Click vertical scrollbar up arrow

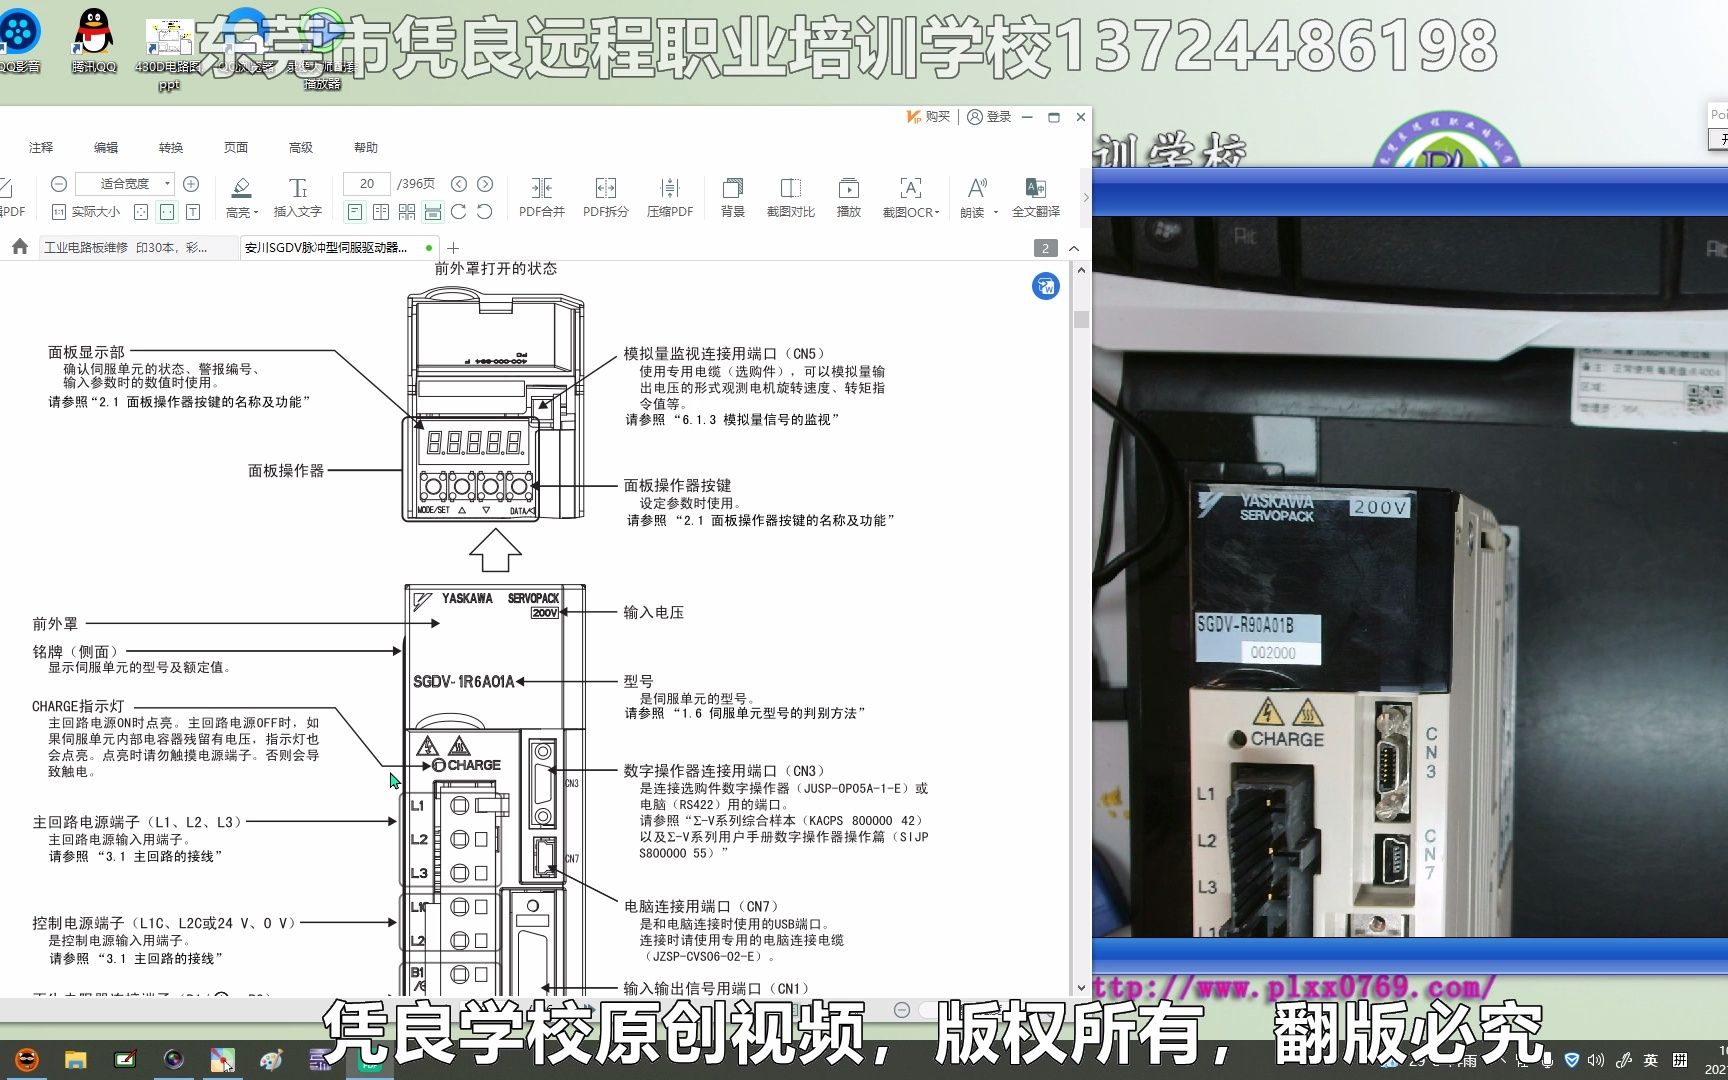click(x=1081, y=270)
